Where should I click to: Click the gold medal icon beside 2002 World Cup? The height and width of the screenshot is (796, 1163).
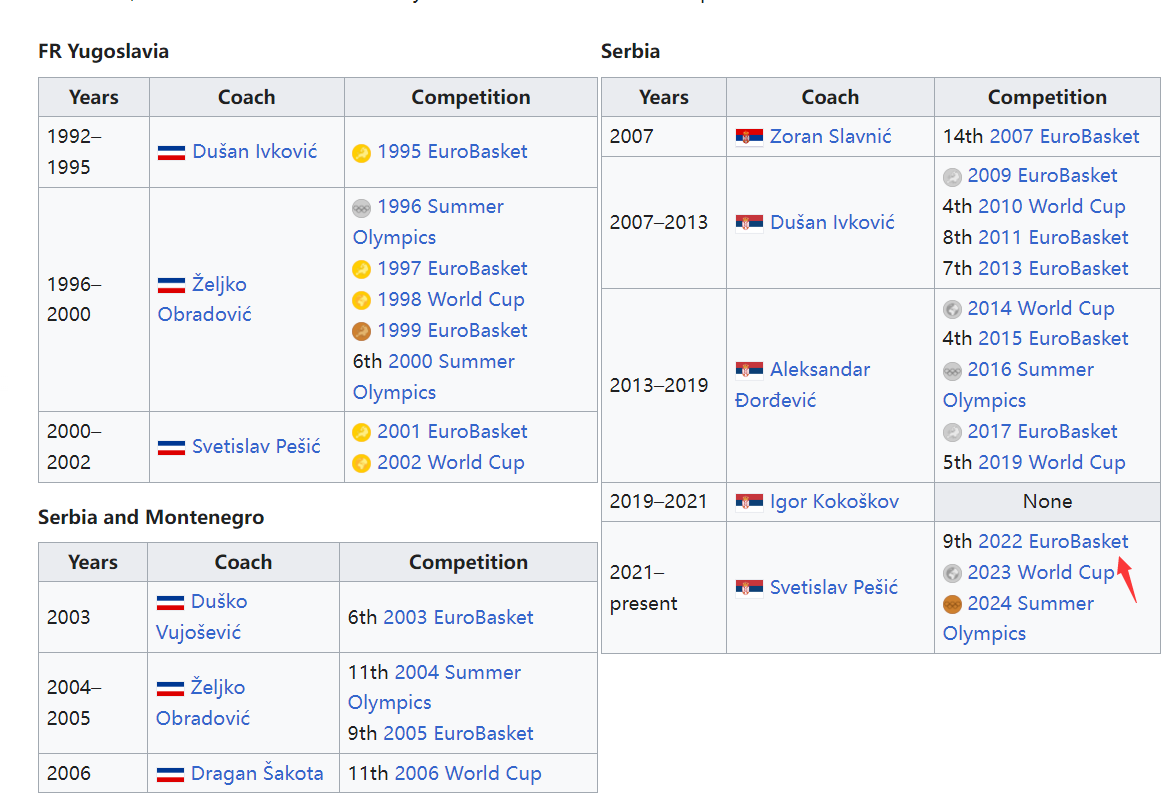click(362, 463)
